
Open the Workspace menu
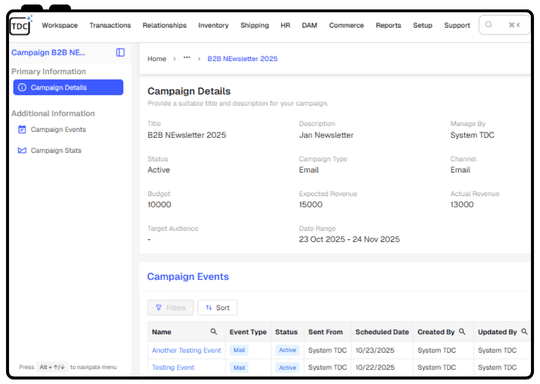[x=60, y=25]
